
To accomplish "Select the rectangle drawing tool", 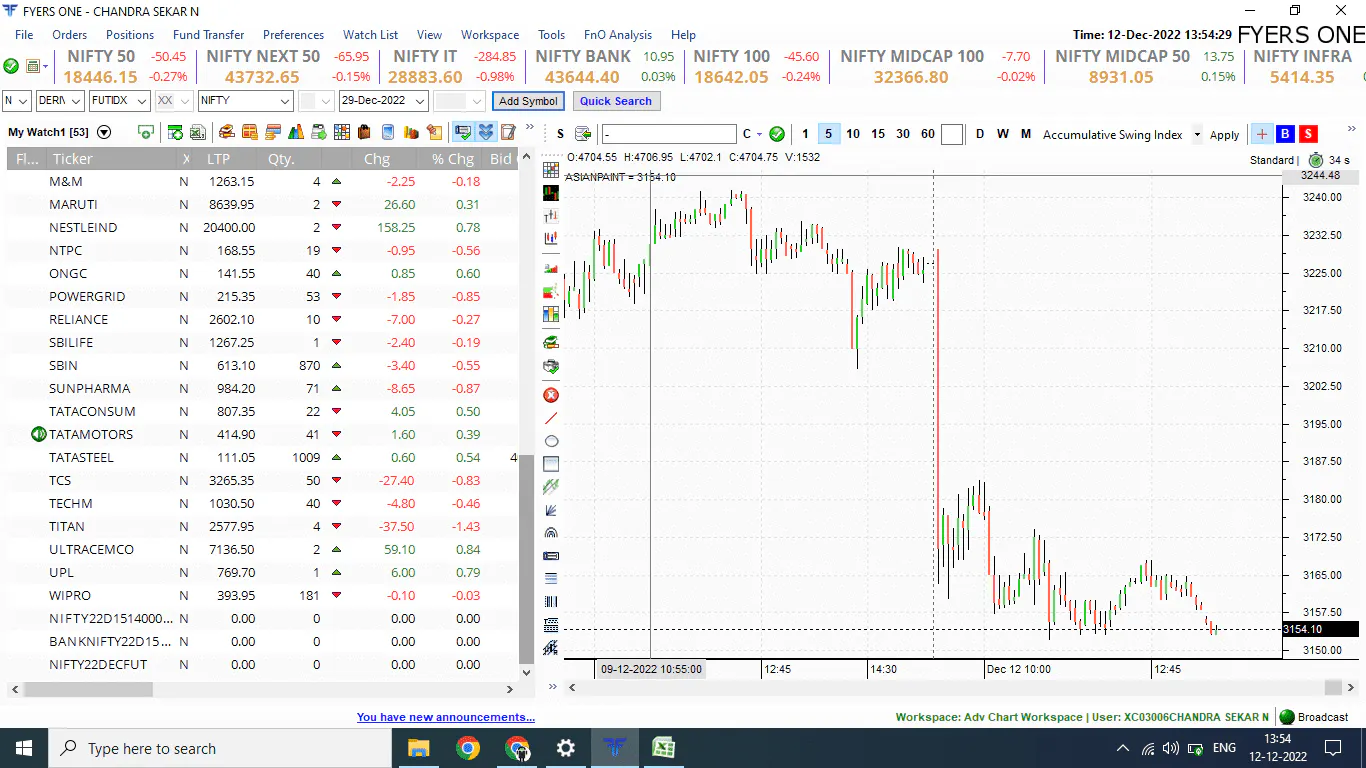I will [551, 464].
